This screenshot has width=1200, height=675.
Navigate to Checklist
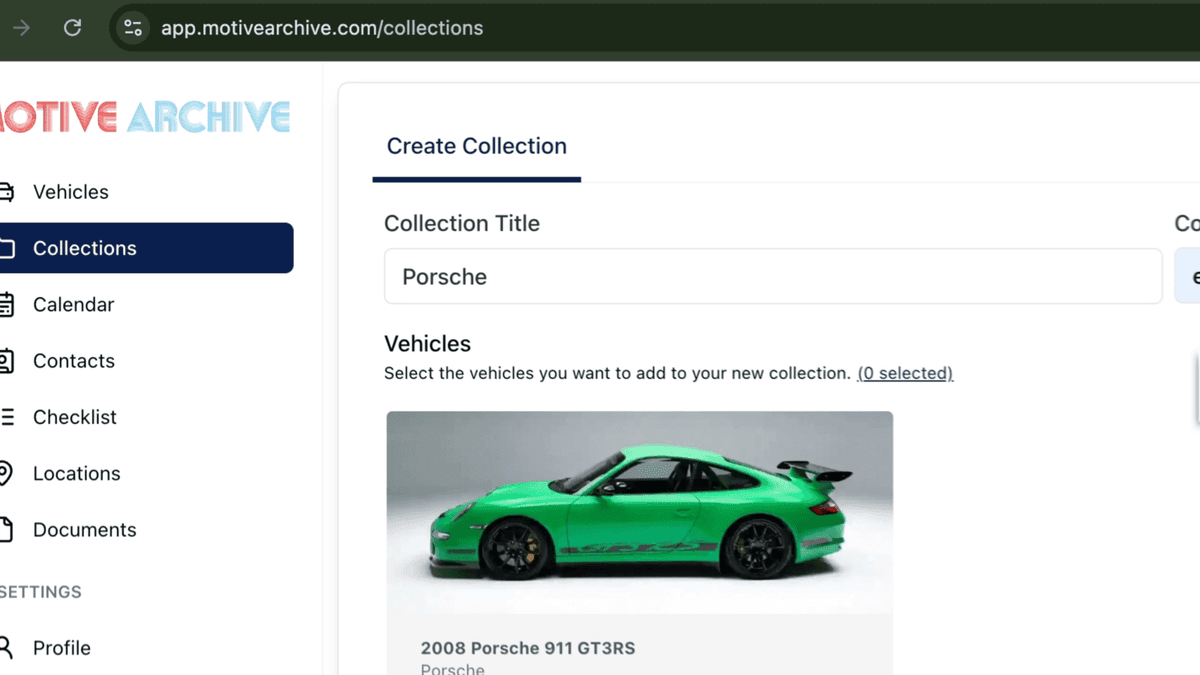click(146, 417)
